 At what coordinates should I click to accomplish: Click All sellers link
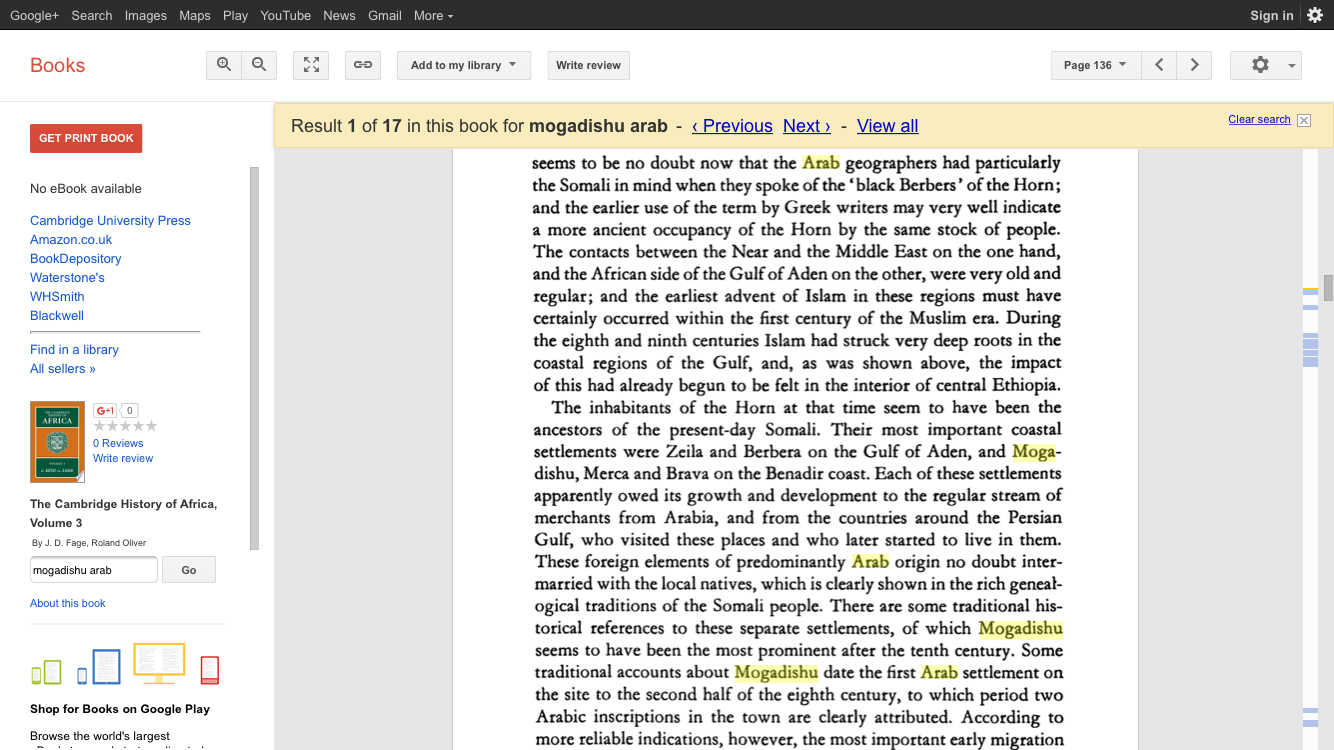[x=63, y=368]
